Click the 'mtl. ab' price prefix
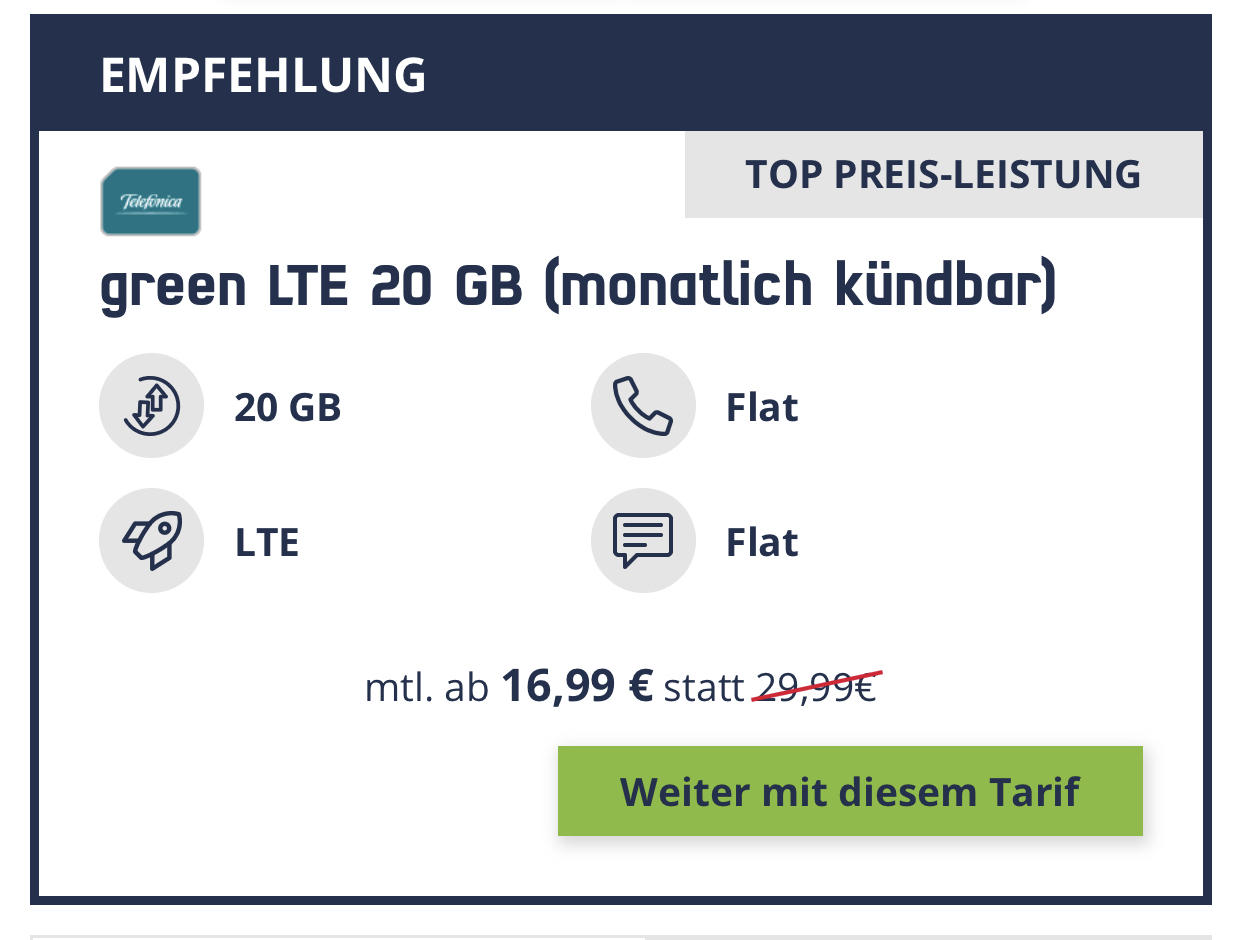1242x940 pixels. 427,688
